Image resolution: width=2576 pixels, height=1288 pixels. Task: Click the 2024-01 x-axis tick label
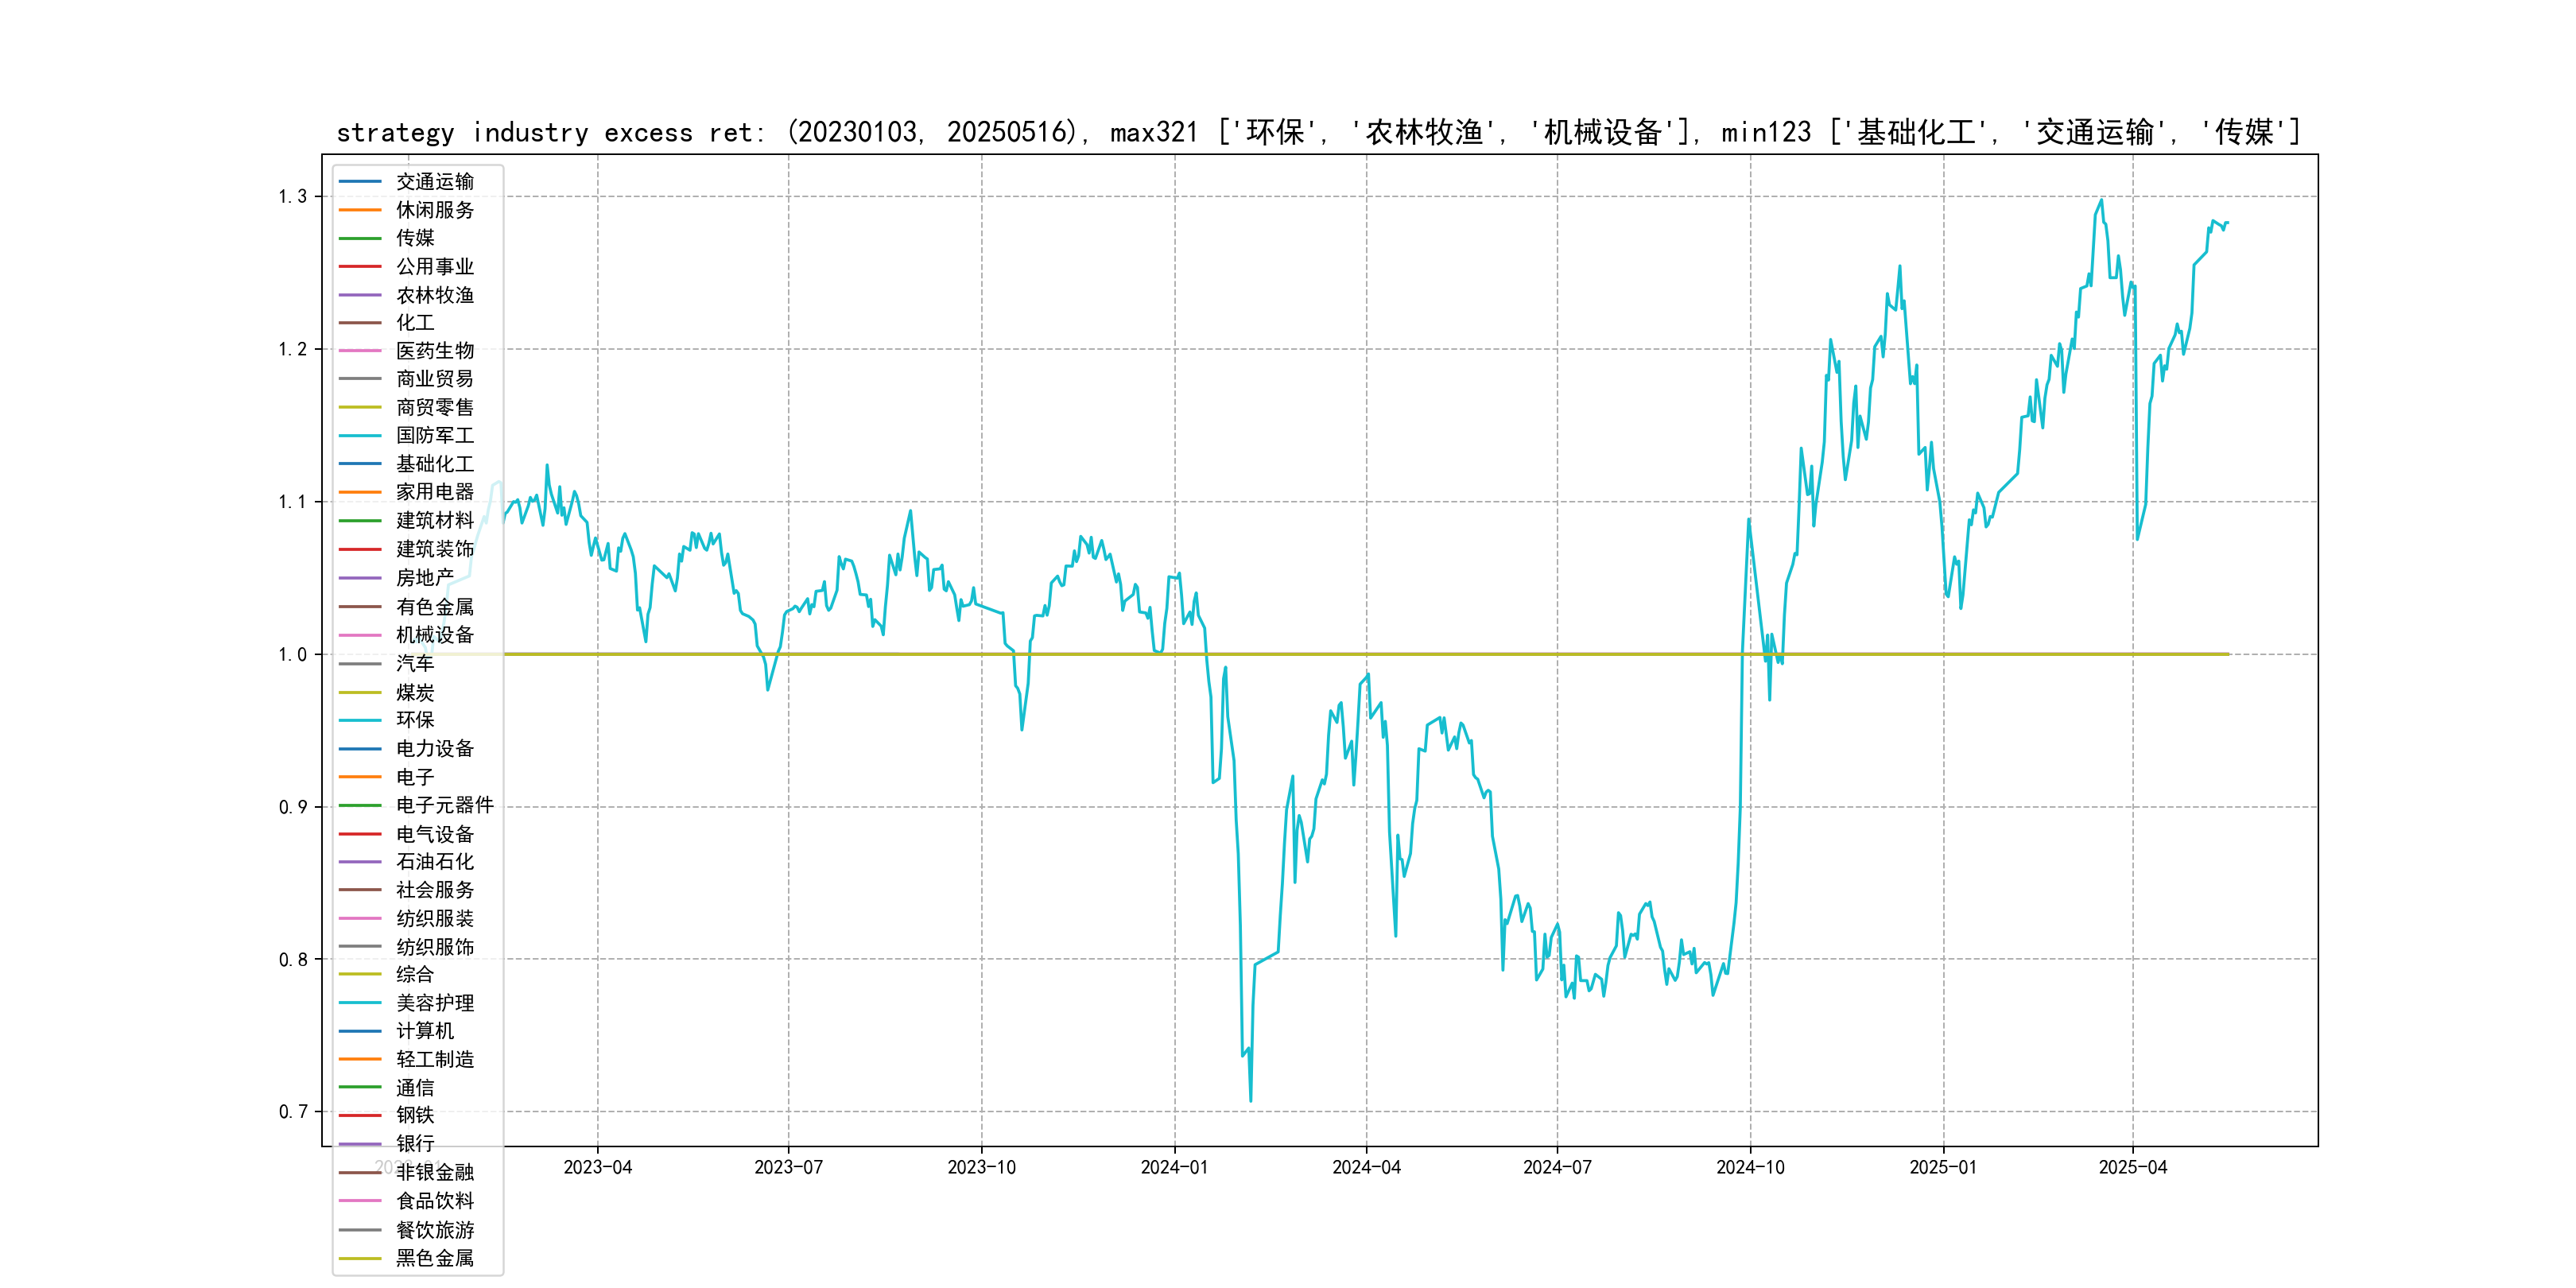1174,1167
